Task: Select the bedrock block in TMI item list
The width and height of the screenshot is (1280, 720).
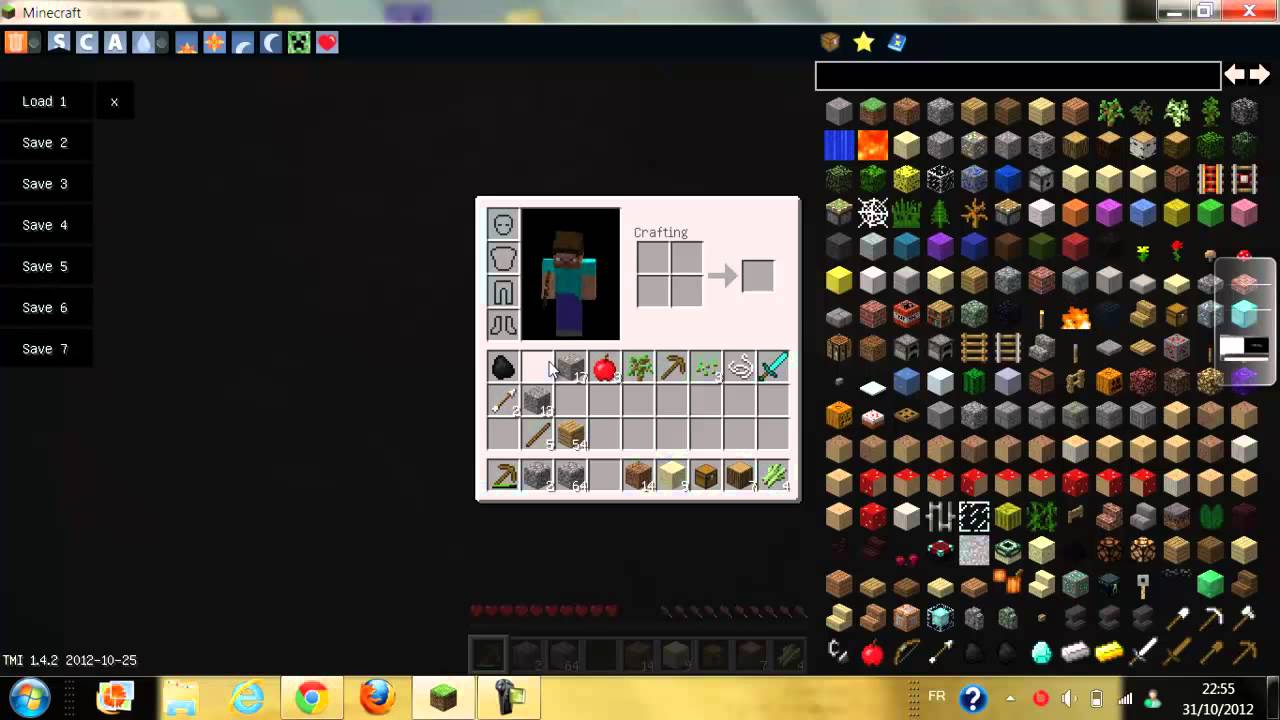Action: pyautogui.click(x=1244, y=110)
